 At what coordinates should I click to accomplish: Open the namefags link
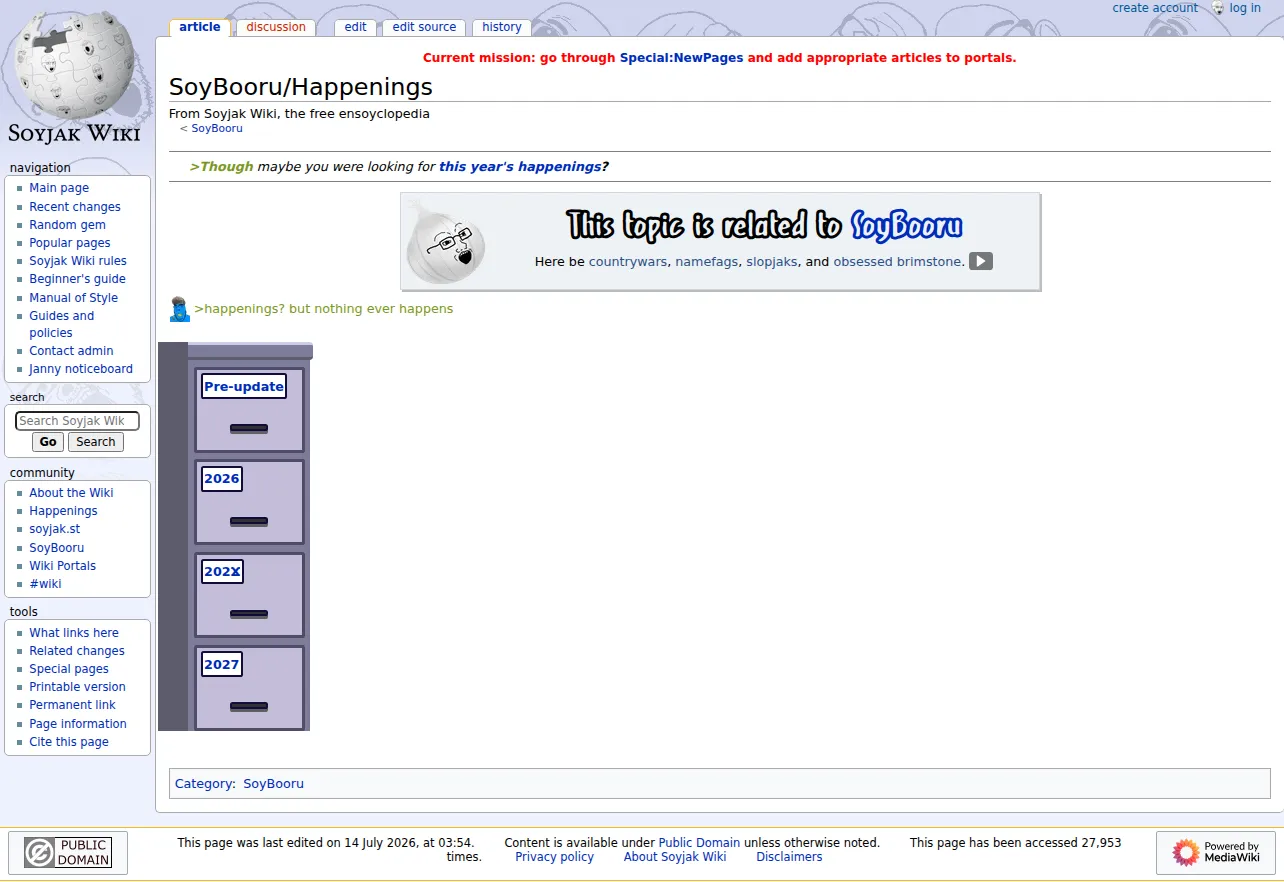pyautogui.click(x=707, y=262)
